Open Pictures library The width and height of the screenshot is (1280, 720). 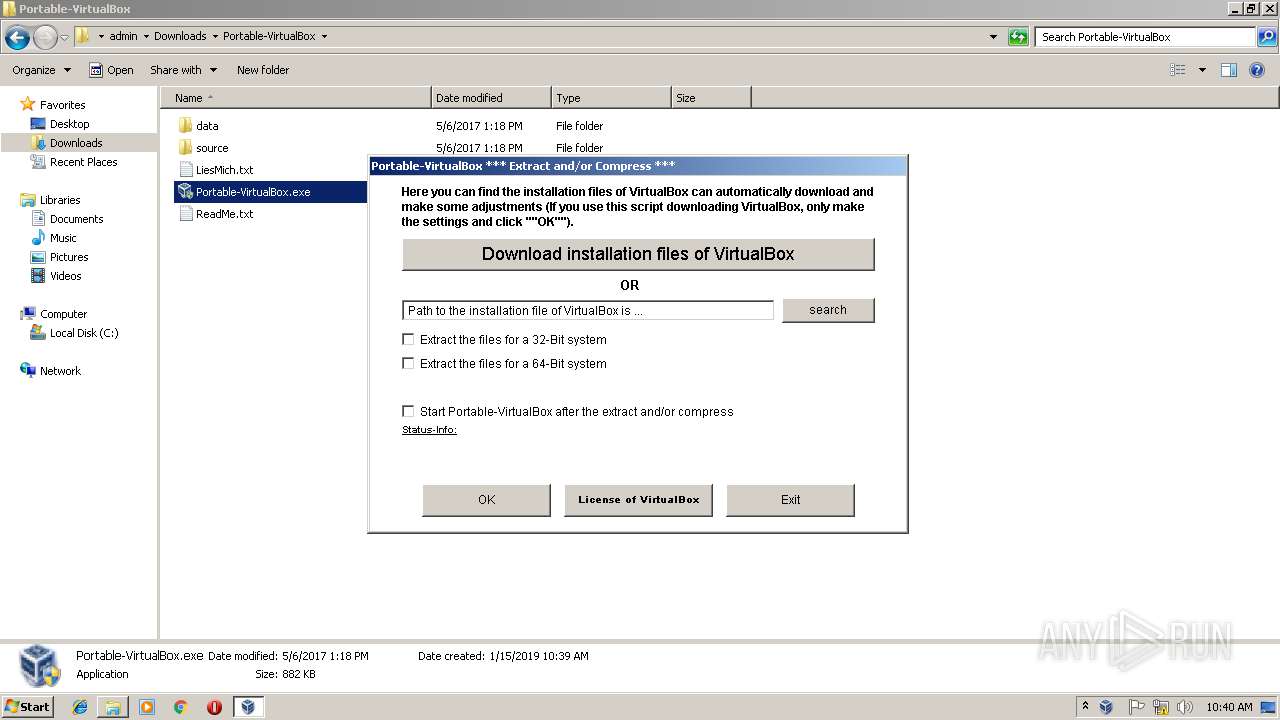69,257
